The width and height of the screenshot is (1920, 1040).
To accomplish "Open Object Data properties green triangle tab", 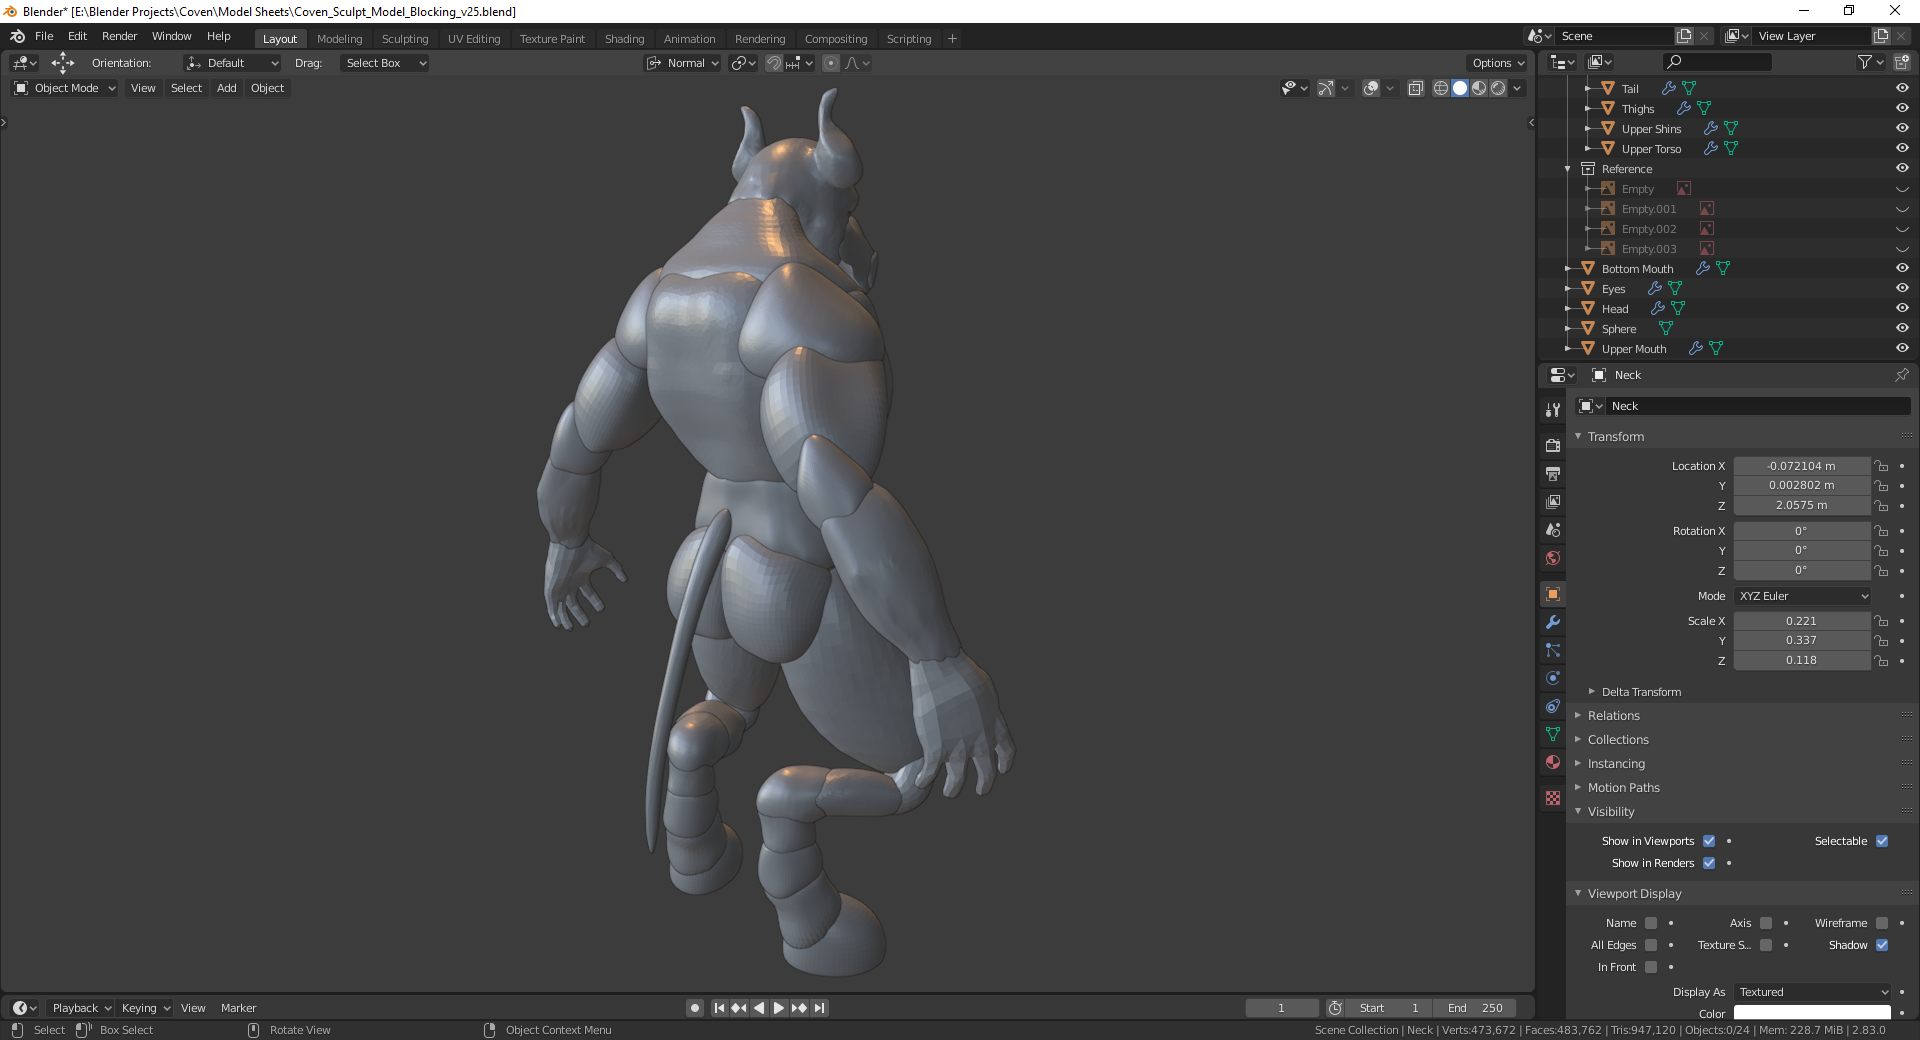I will point(1553,734).
